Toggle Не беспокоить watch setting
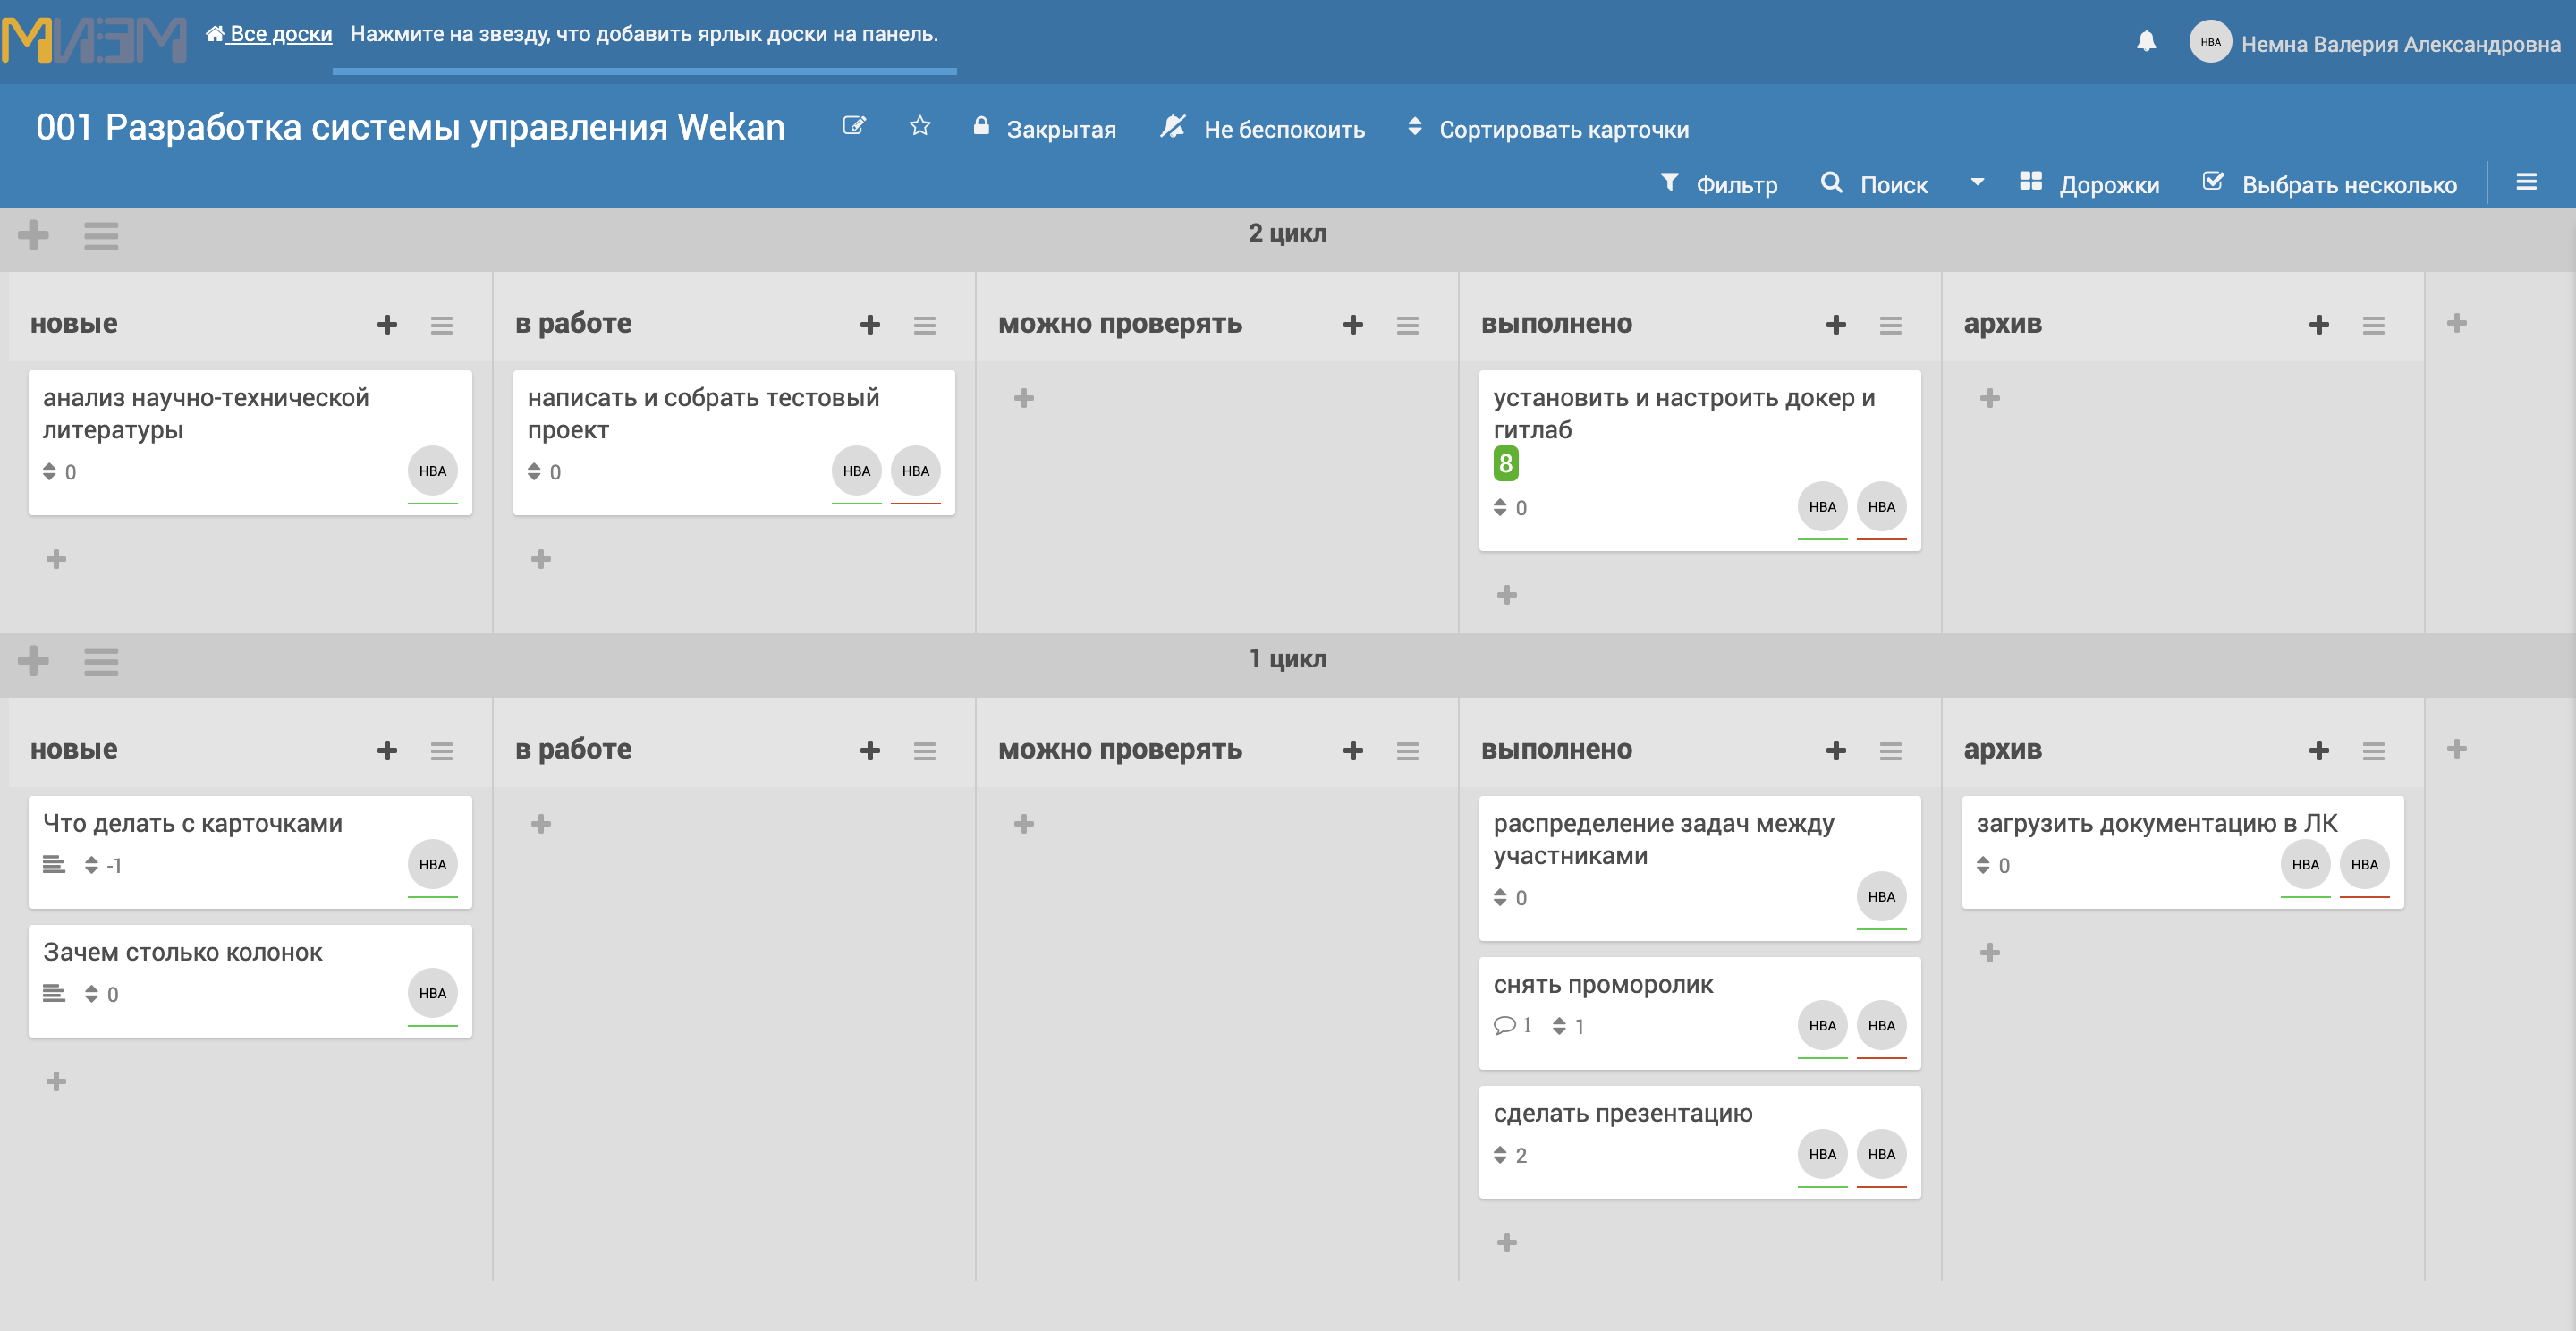 [1263, 128]
